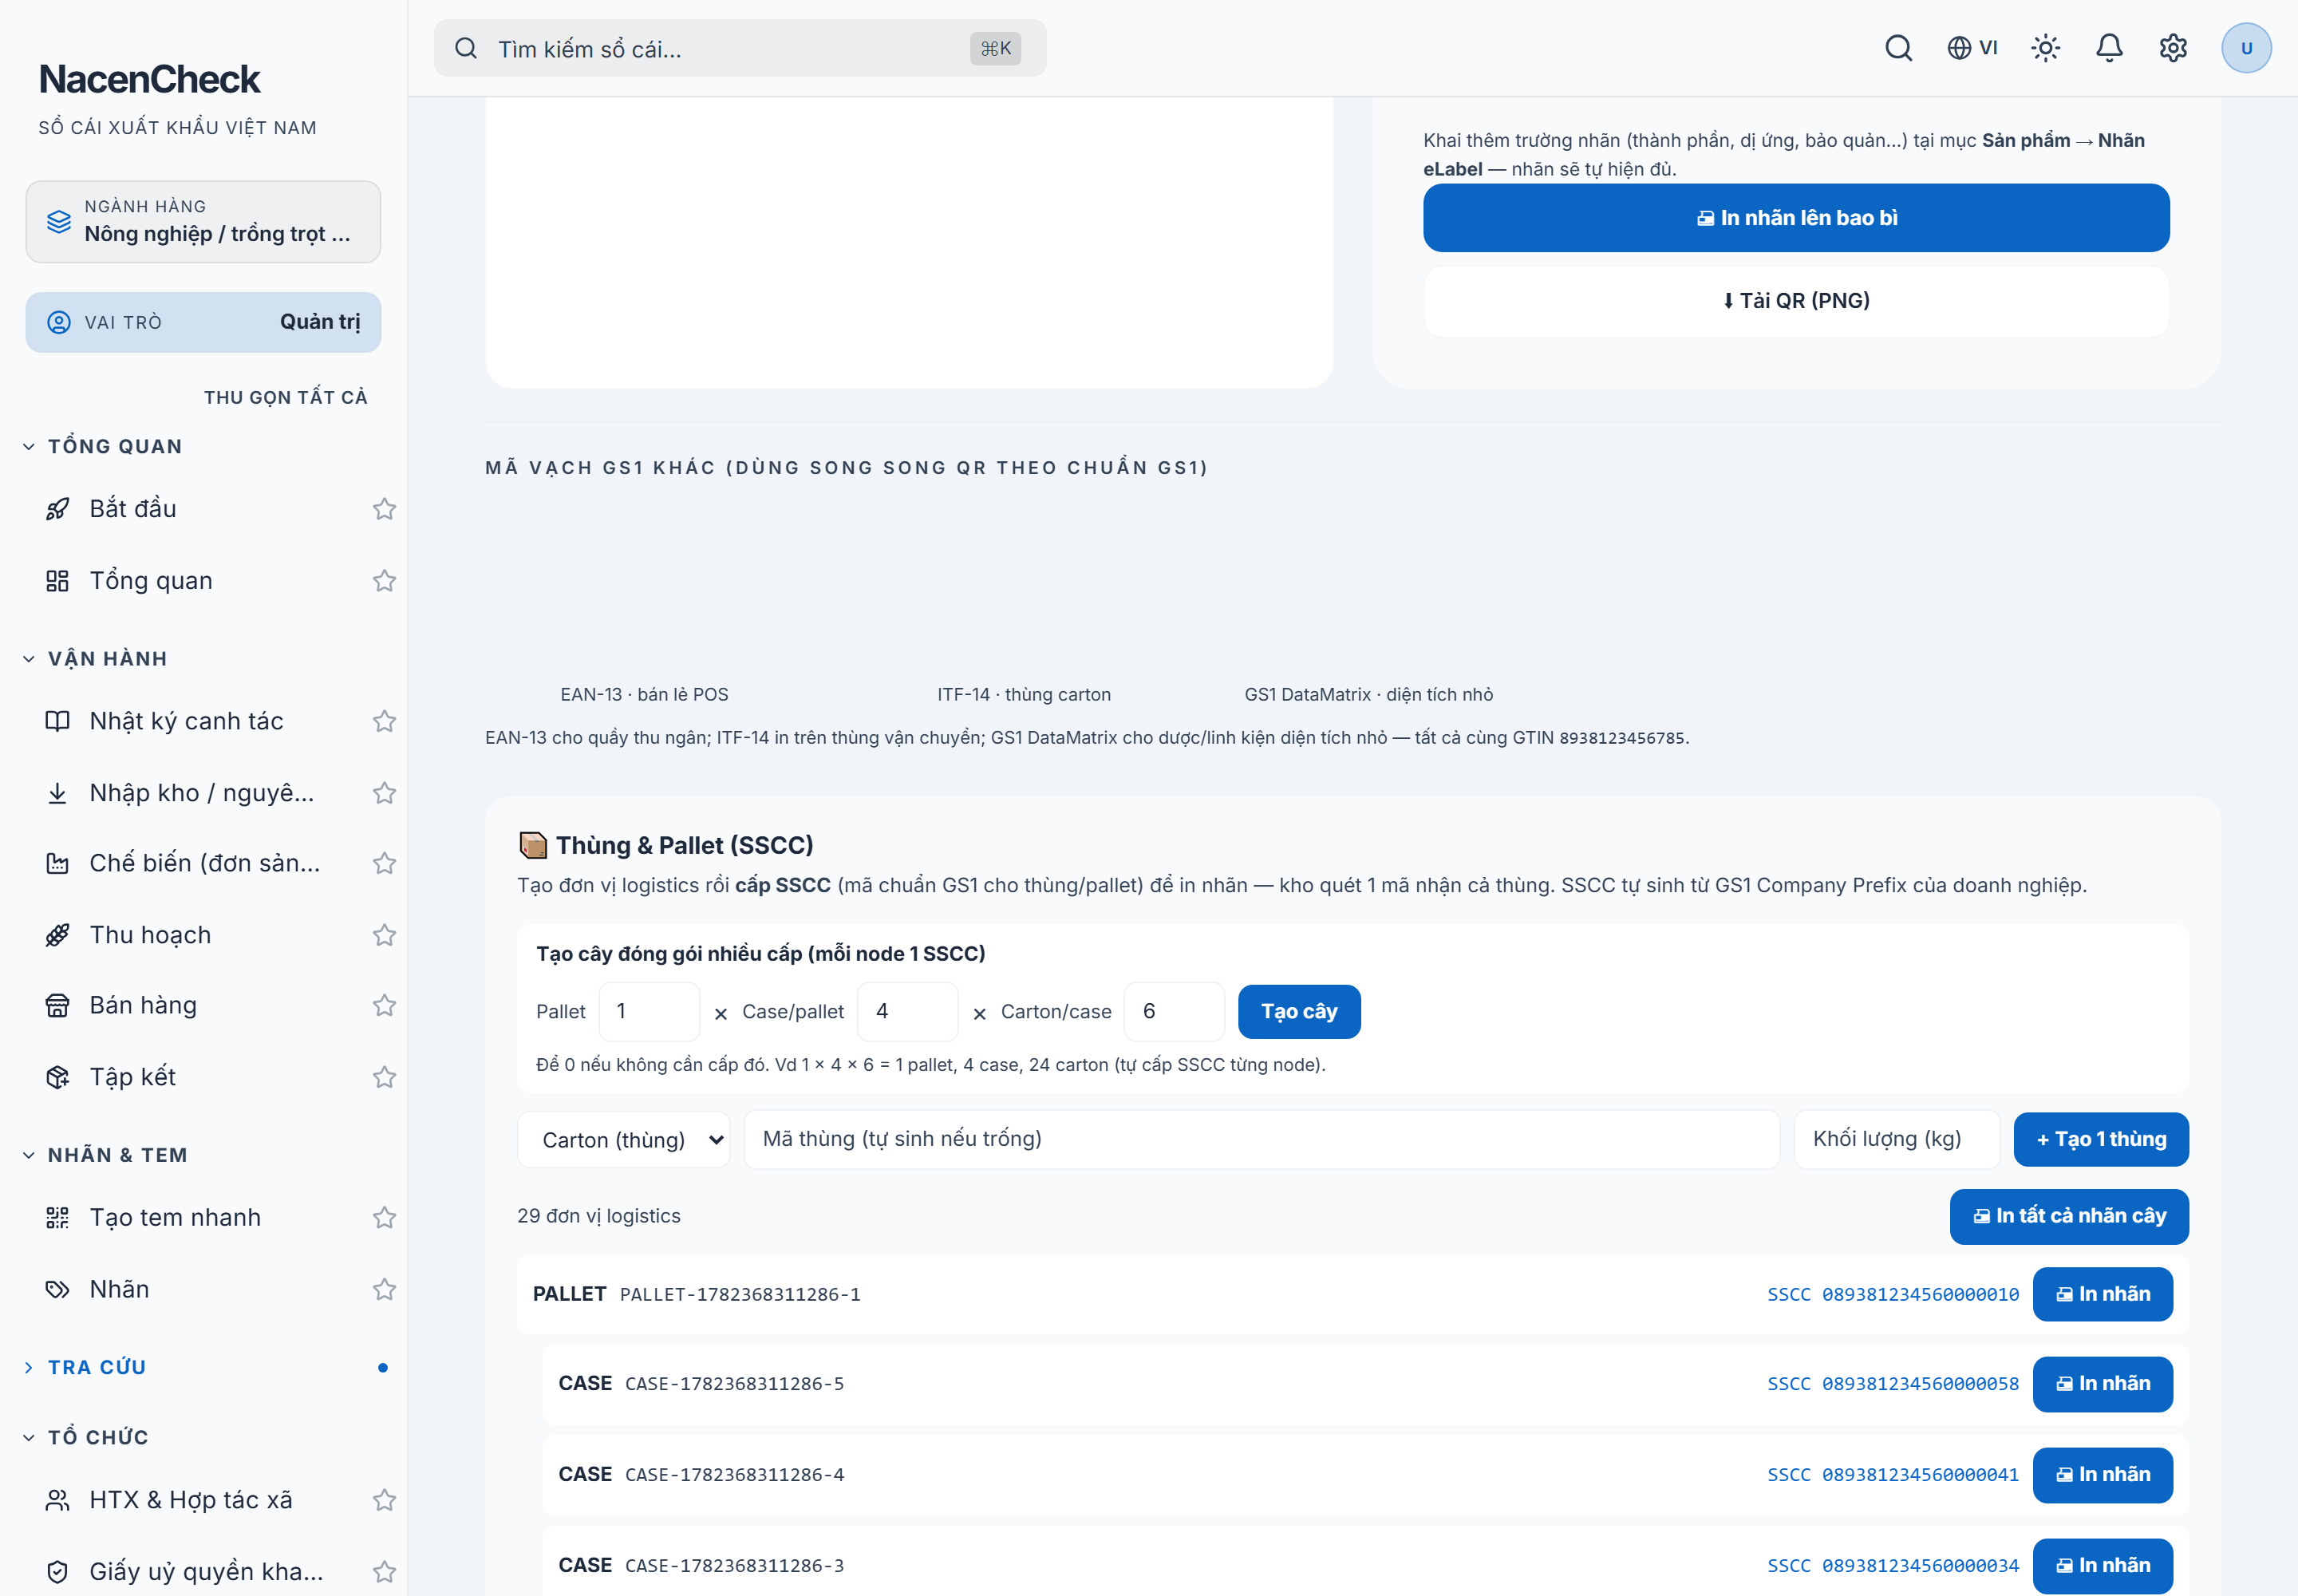2298x1596 pixels.
Task: Star the Thu hoạch item
Action: [384, 935]
